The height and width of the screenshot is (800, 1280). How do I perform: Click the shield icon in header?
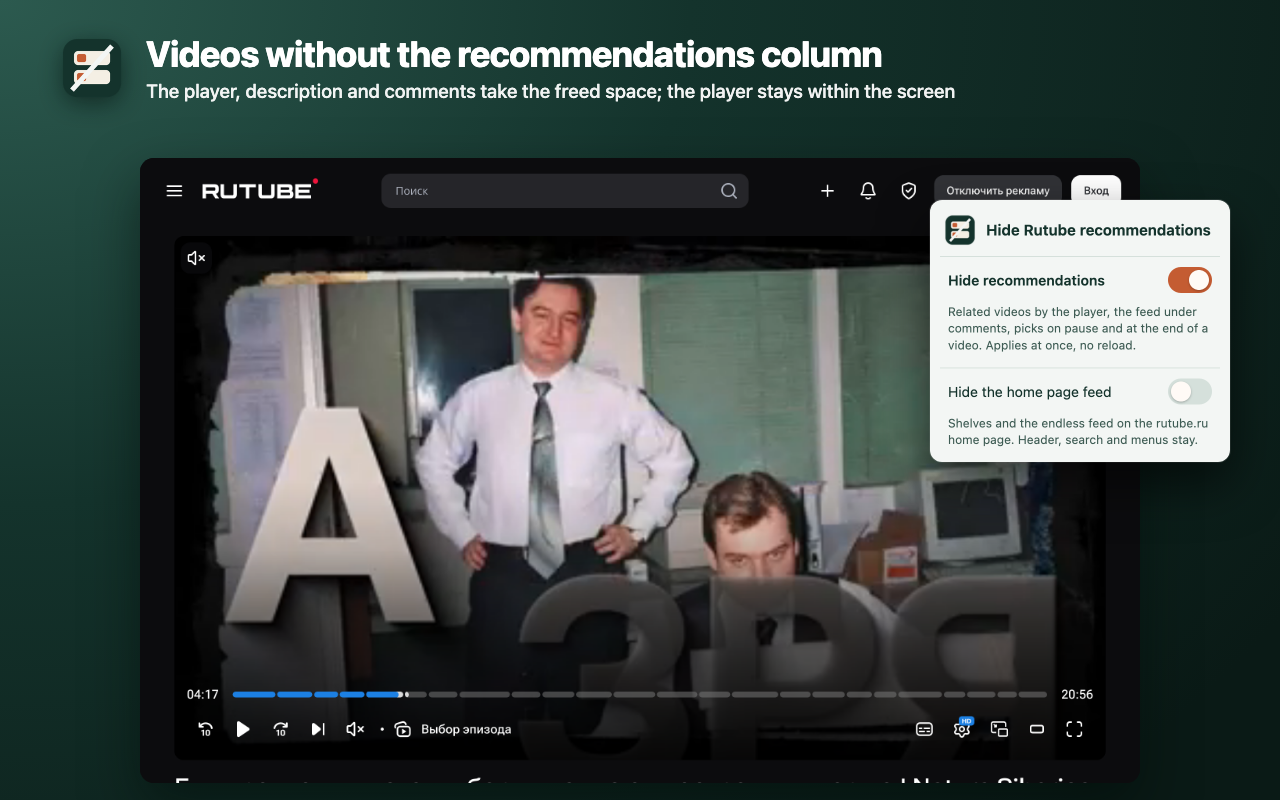coord(908,191)
